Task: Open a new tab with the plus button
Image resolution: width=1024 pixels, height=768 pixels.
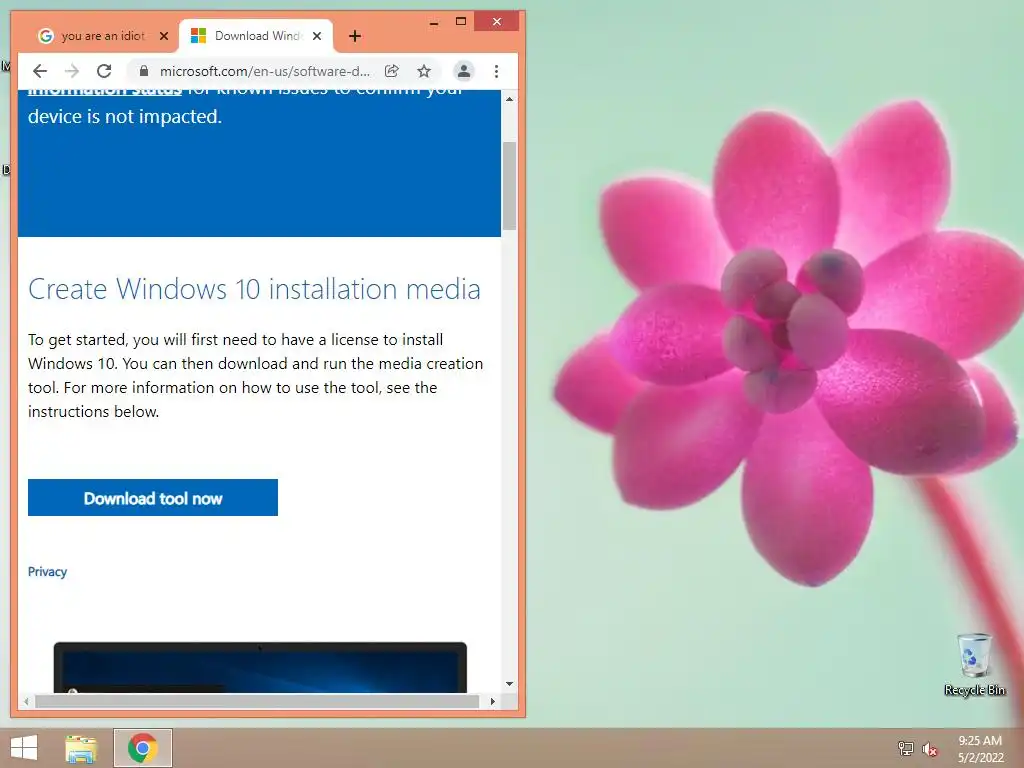Action: point(355,37)
